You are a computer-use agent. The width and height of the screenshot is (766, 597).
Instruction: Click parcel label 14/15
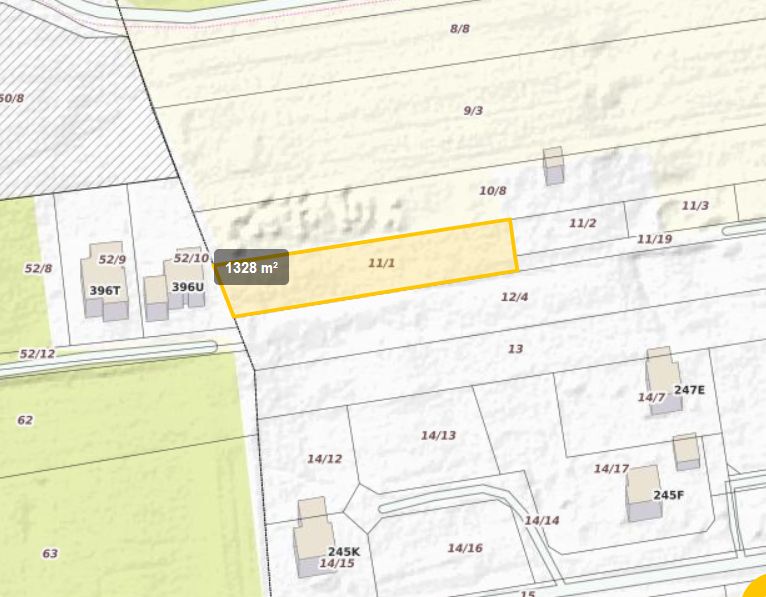pyautogui.click(x=337, y=563)
